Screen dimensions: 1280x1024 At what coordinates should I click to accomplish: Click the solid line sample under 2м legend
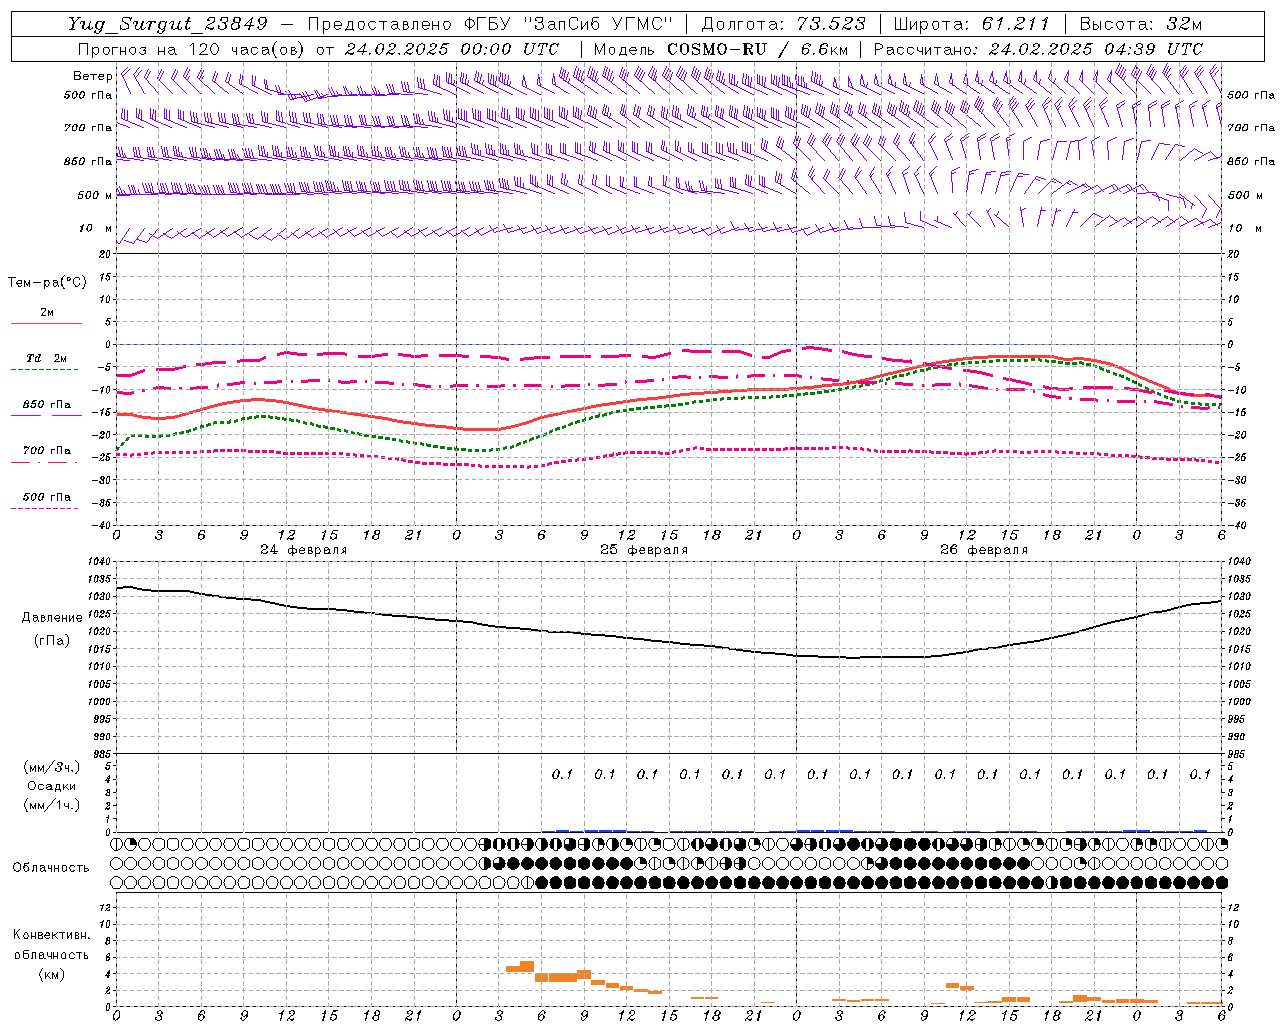pyautogui.click(x=46, y=323)
